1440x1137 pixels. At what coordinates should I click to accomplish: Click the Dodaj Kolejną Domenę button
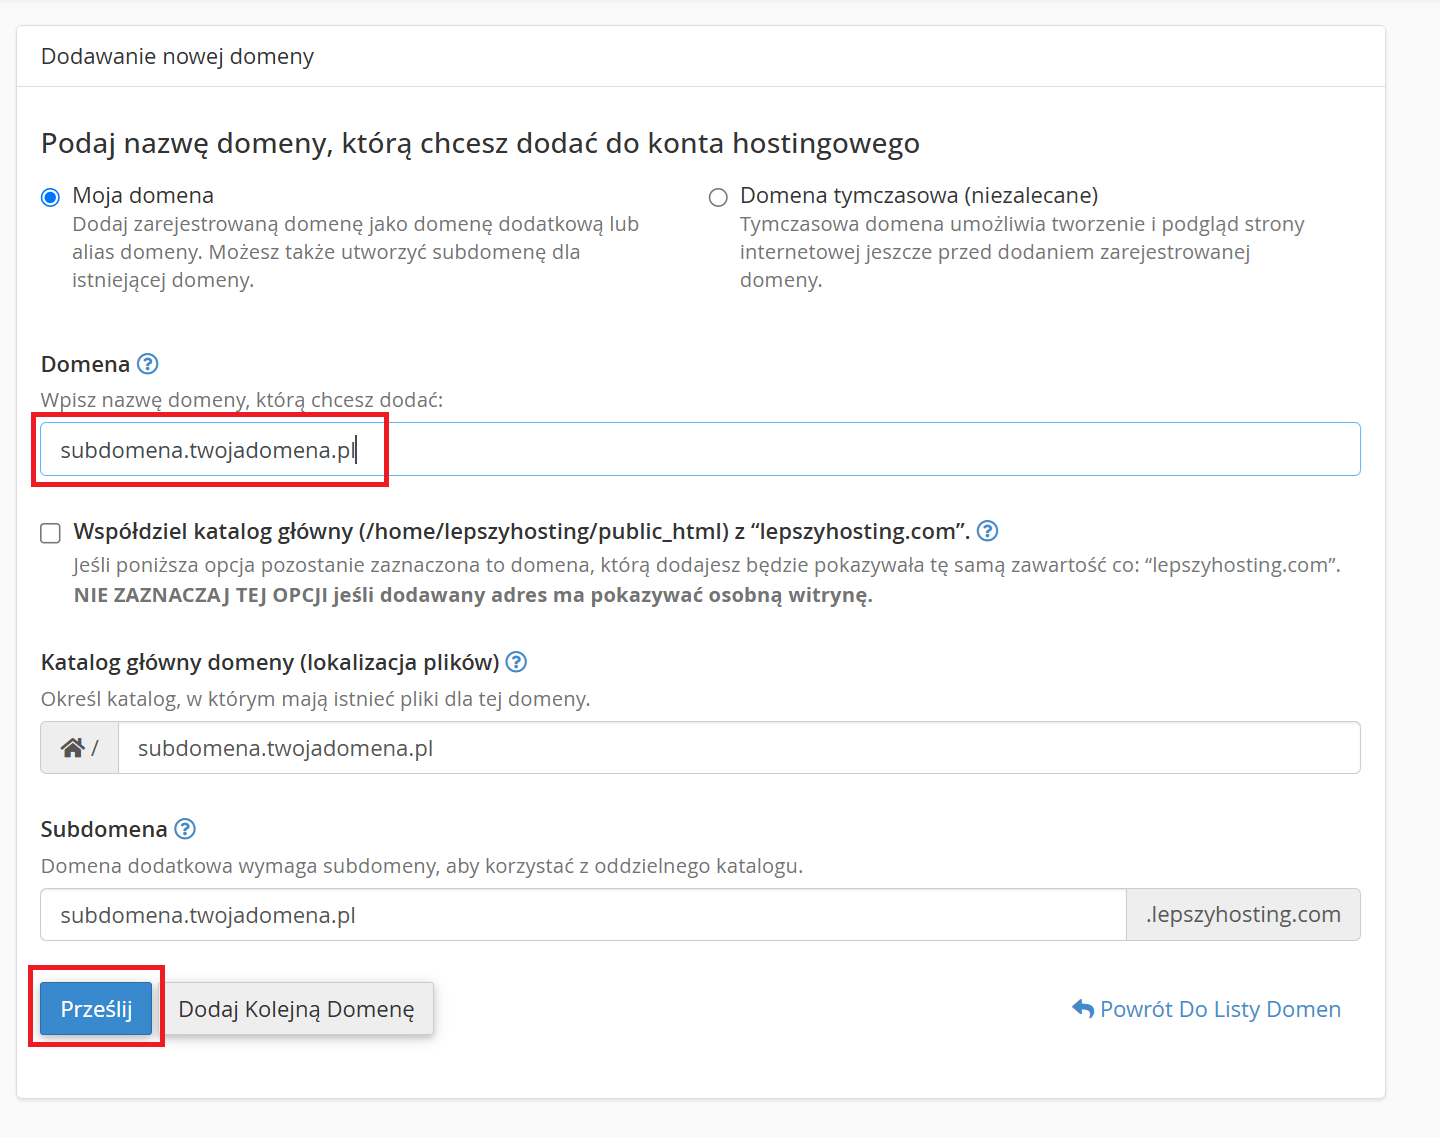pyautogui.click(x=296, y=1009)
